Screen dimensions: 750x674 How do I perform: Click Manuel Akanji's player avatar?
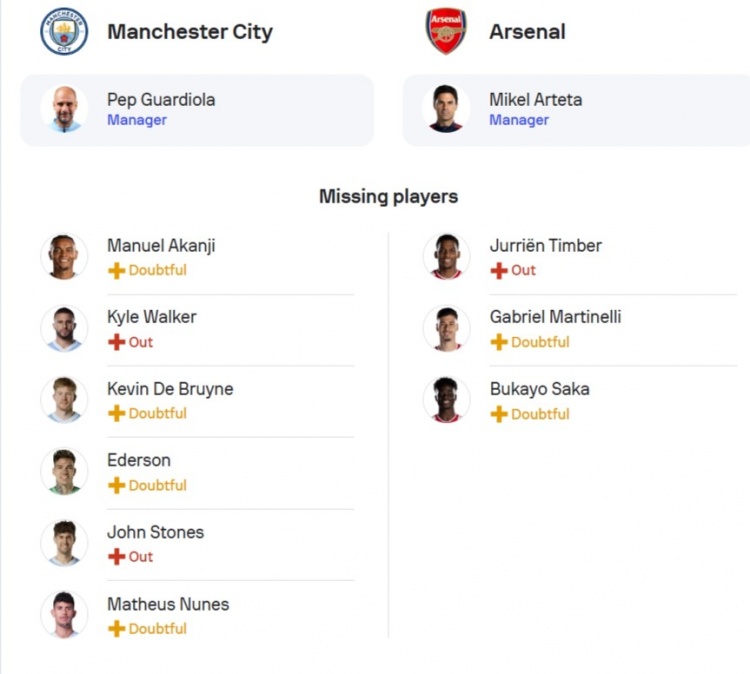(x=64, y=256)
